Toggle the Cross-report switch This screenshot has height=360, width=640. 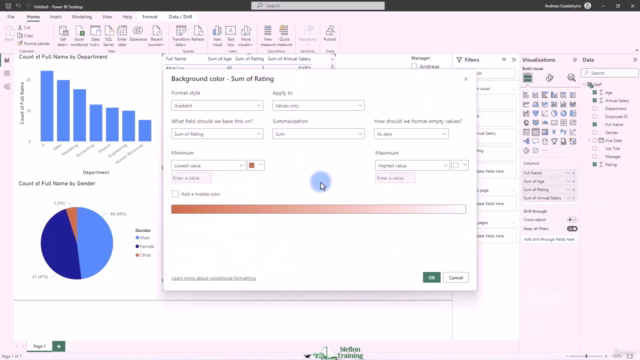[x=572, y=220]
